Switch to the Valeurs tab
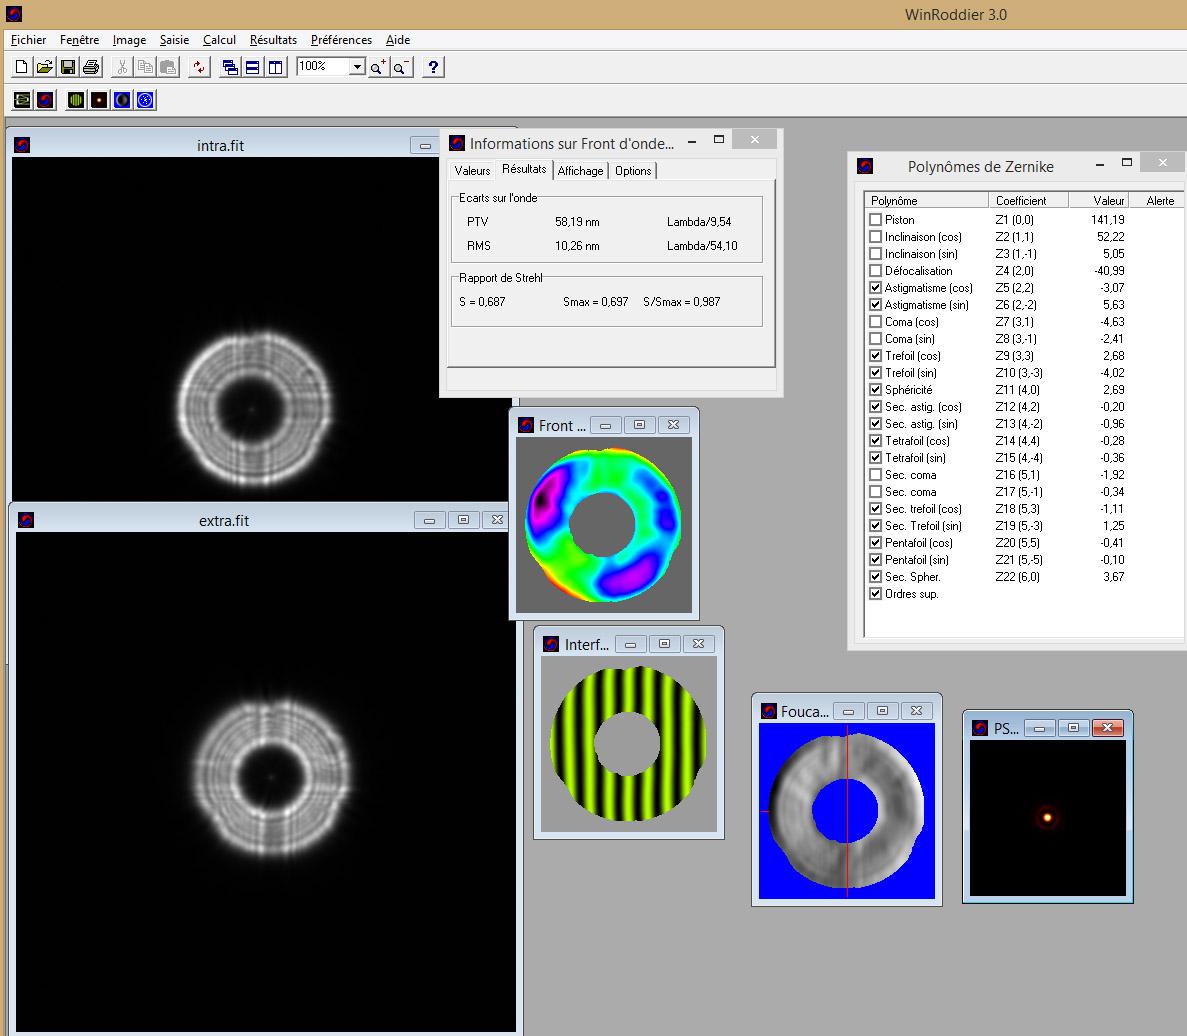This screenshot has height=1036, width=1187. coord(472,171)
